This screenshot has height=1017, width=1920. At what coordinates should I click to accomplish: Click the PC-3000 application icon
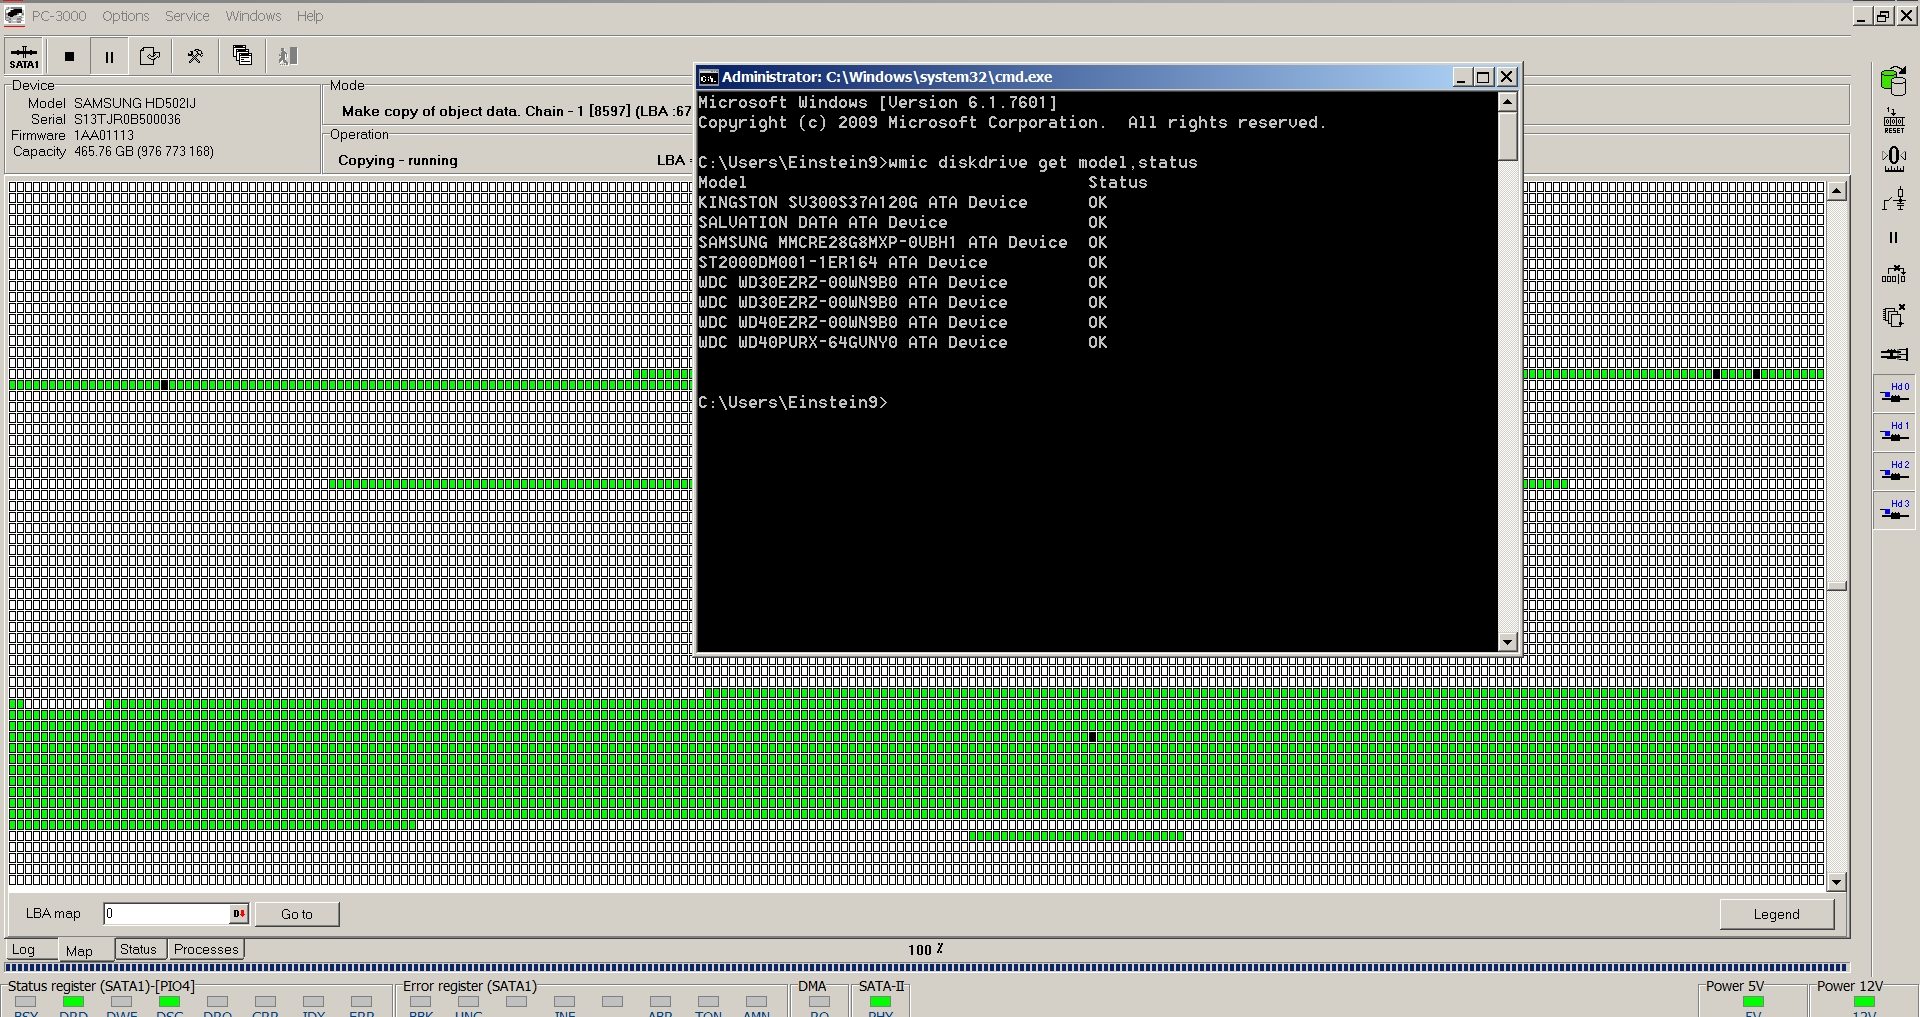[x=14, y=16]
